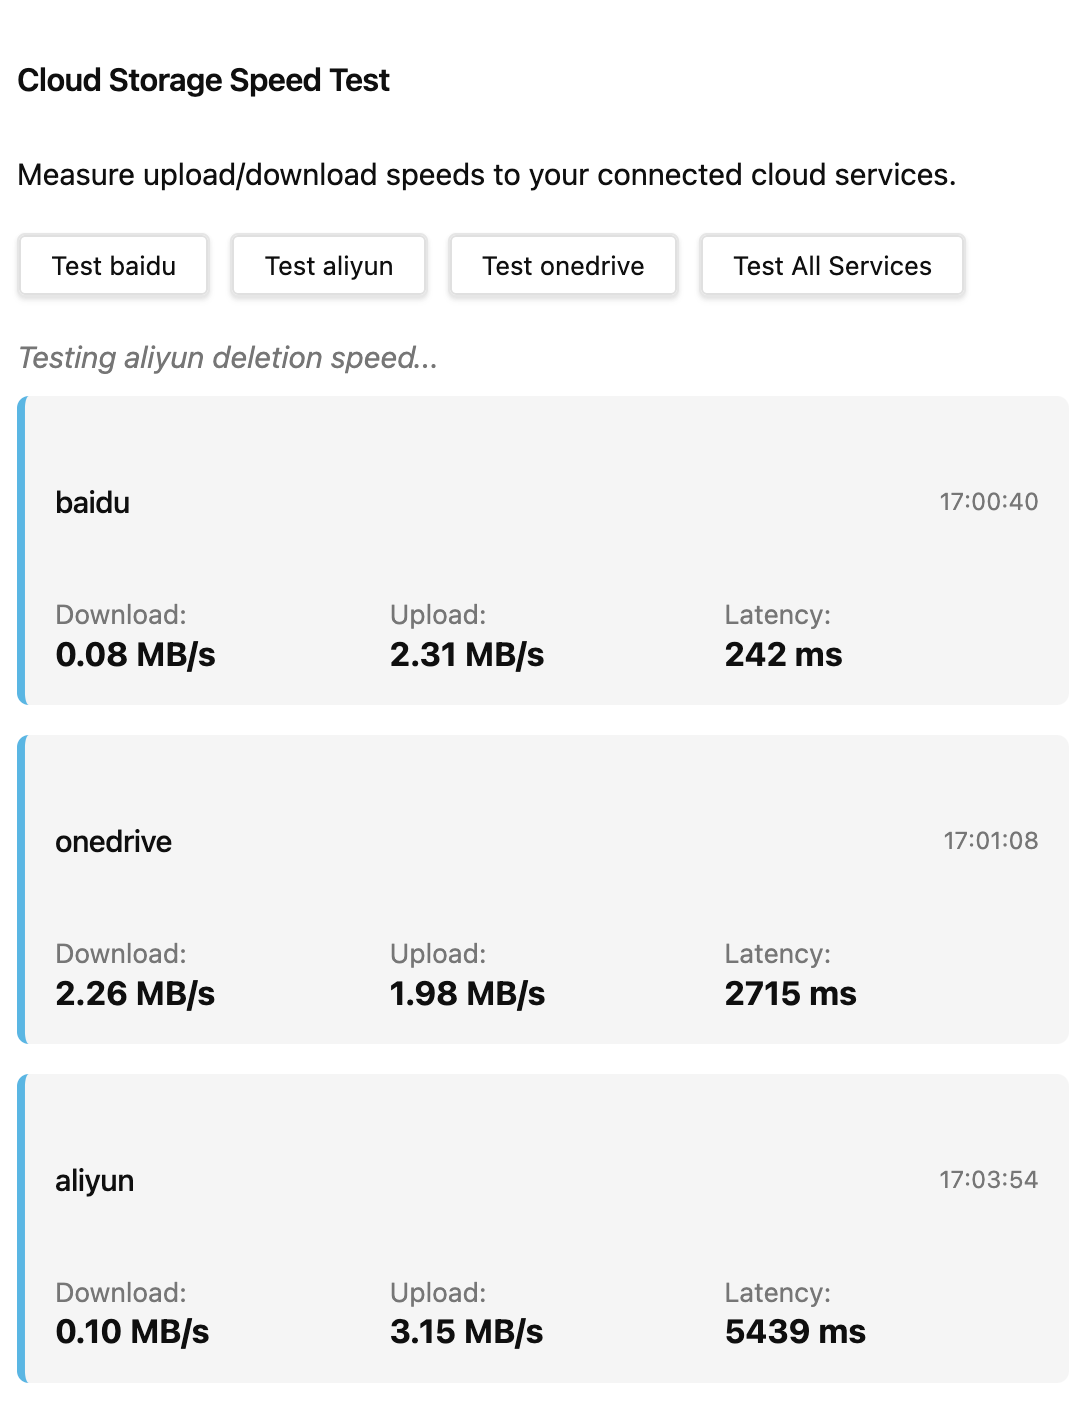1090x1416 pixels.
Task: Click baidu latency value 242 ms
Action: (783, 655)
